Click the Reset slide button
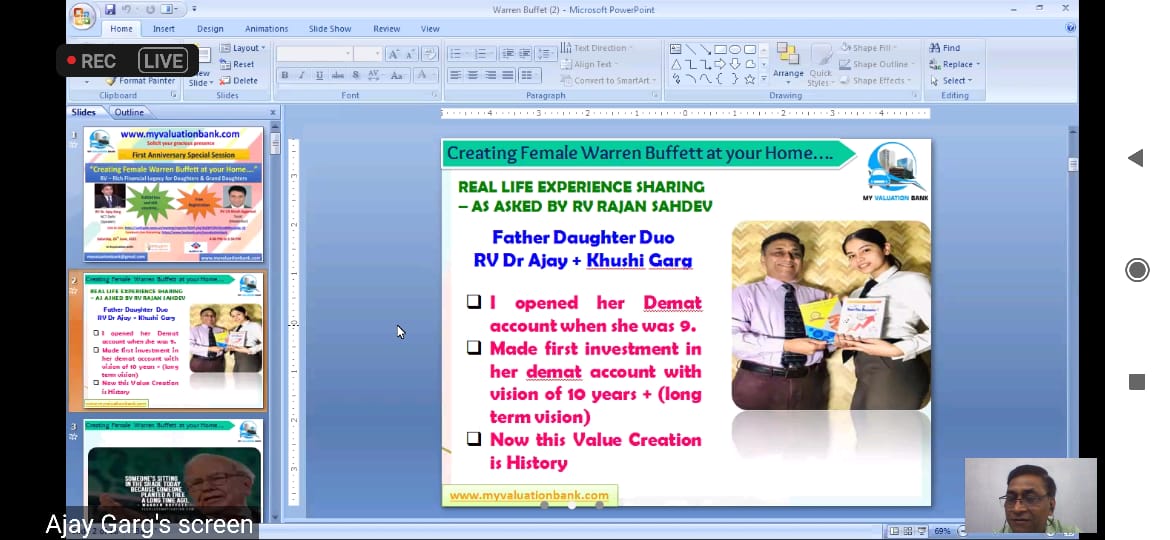 pos(237,64)
